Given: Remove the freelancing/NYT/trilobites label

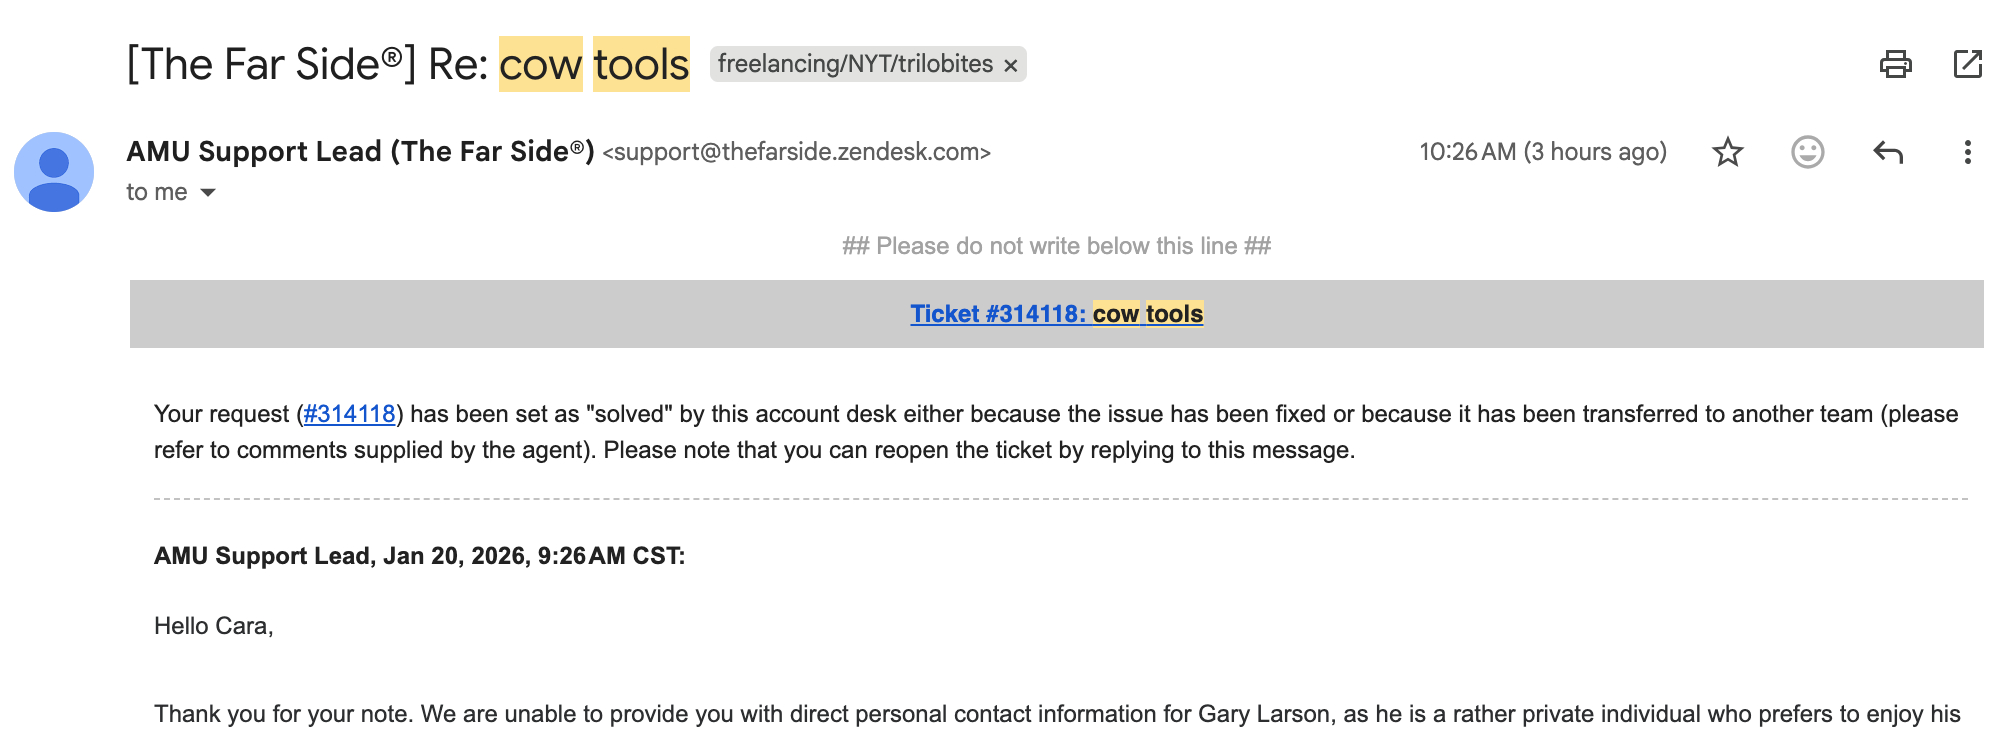Looking at the screenshot, I should [1011, 66].
